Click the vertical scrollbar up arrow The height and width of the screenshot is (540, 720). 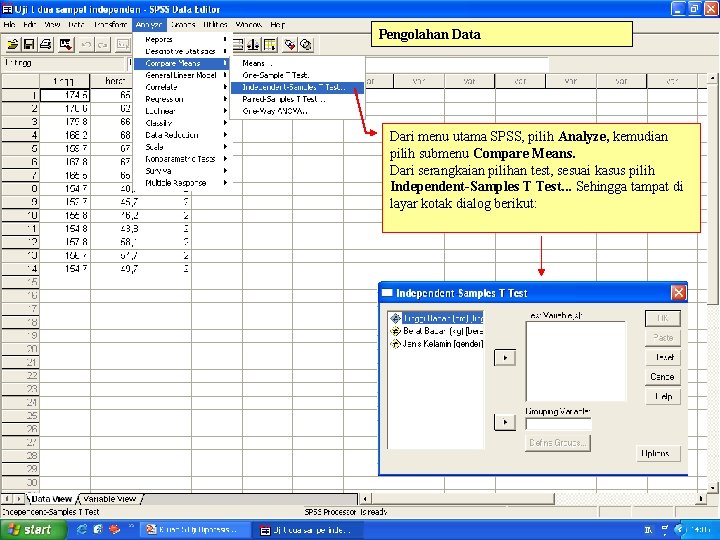click(x=713, y=79)
